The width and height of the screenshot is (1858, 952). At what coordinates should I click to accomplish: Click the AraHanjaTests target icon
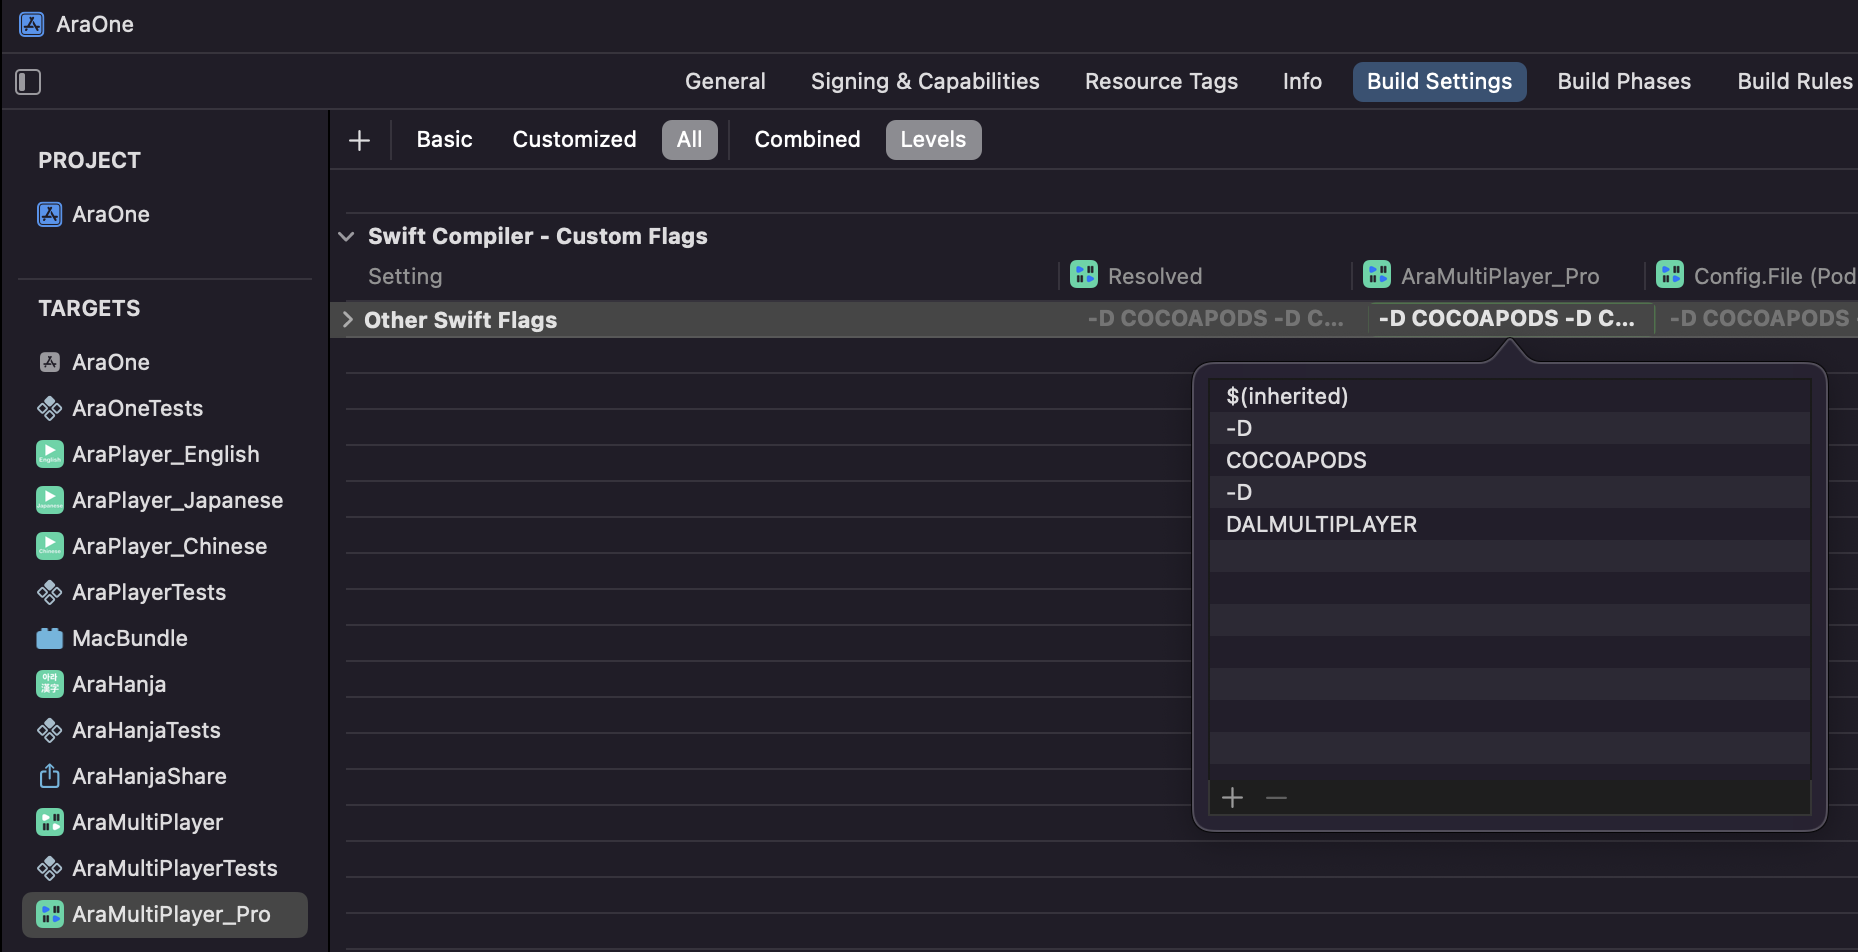pos(50,730)
